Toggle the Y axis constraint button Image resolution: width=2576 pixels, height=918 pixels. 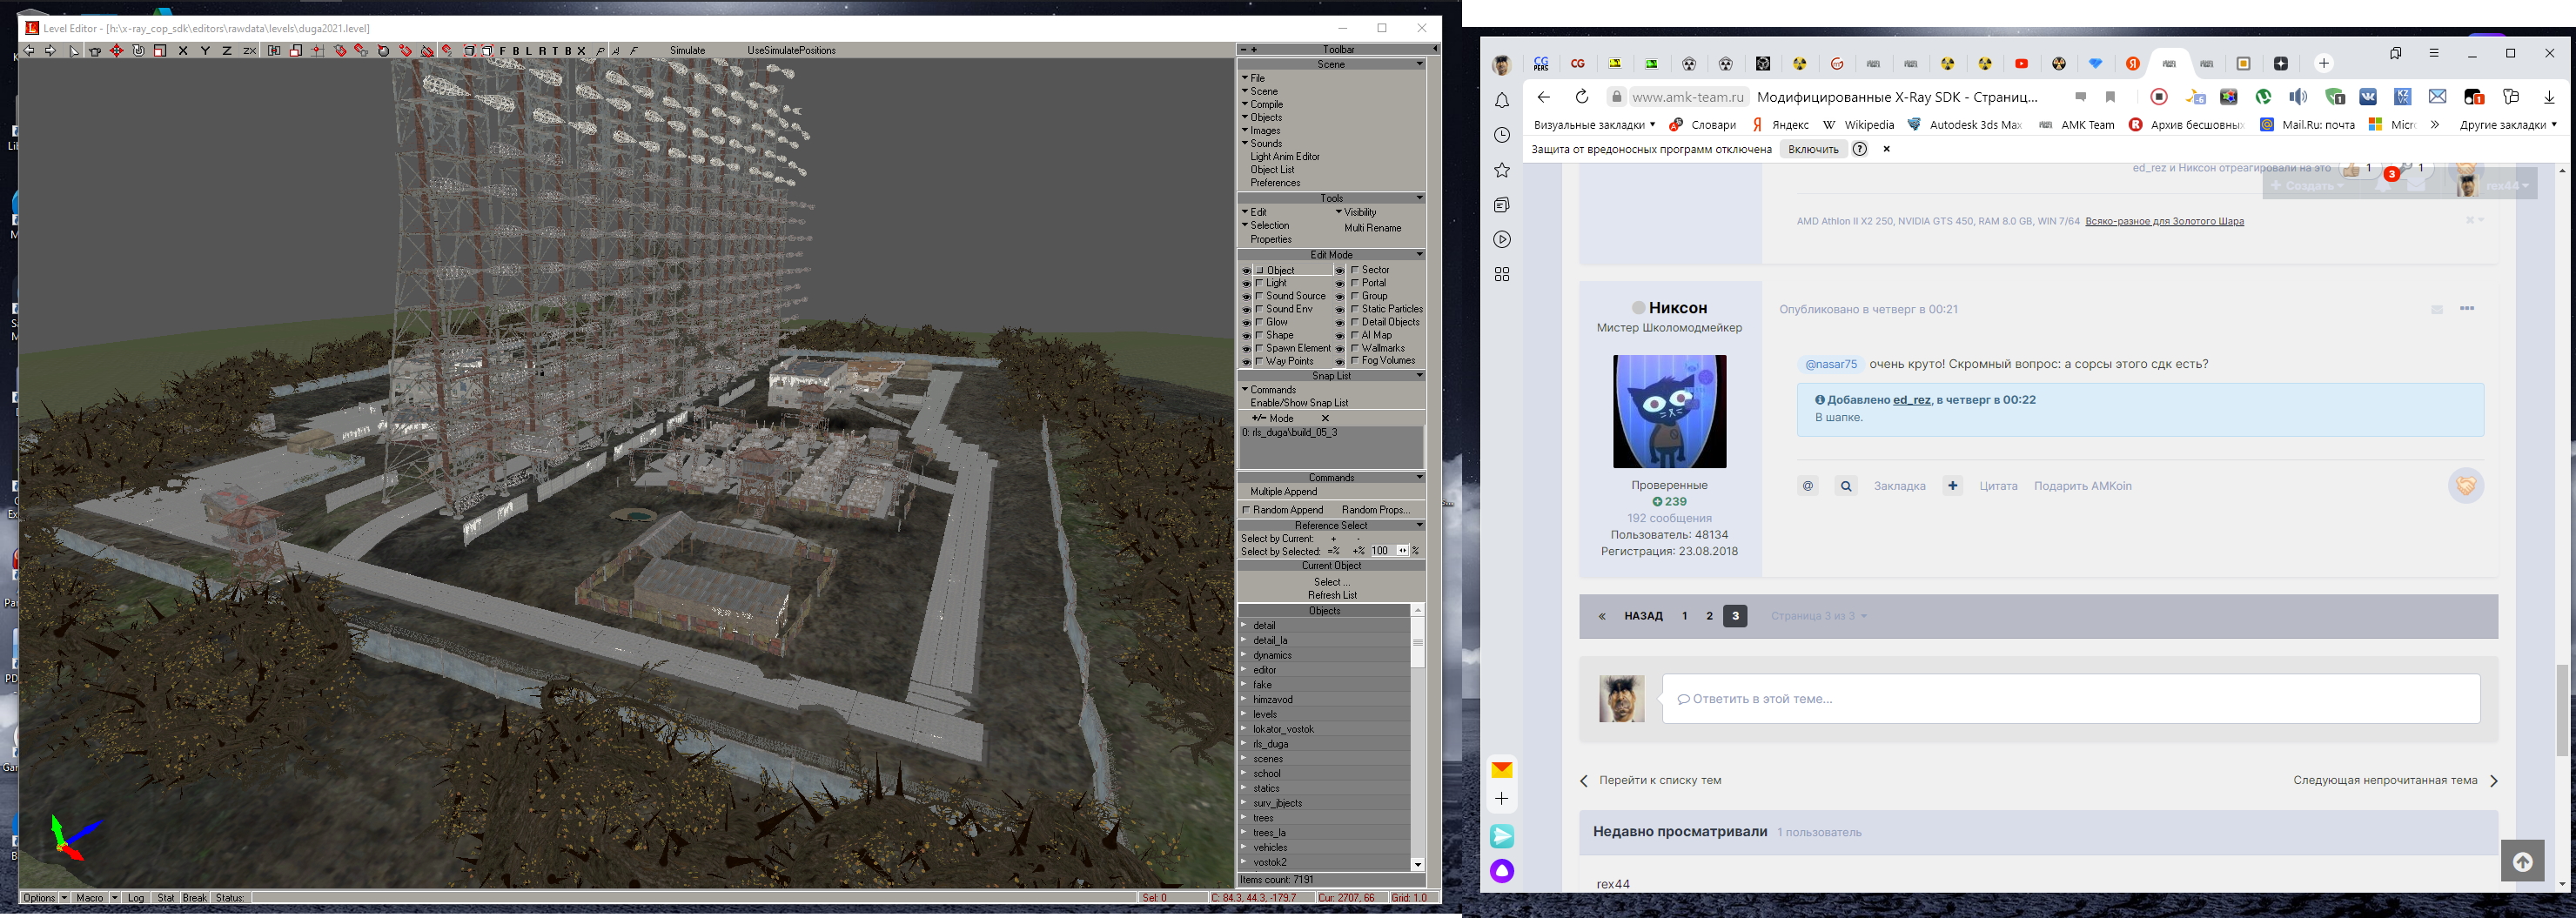tap(206, 51)
